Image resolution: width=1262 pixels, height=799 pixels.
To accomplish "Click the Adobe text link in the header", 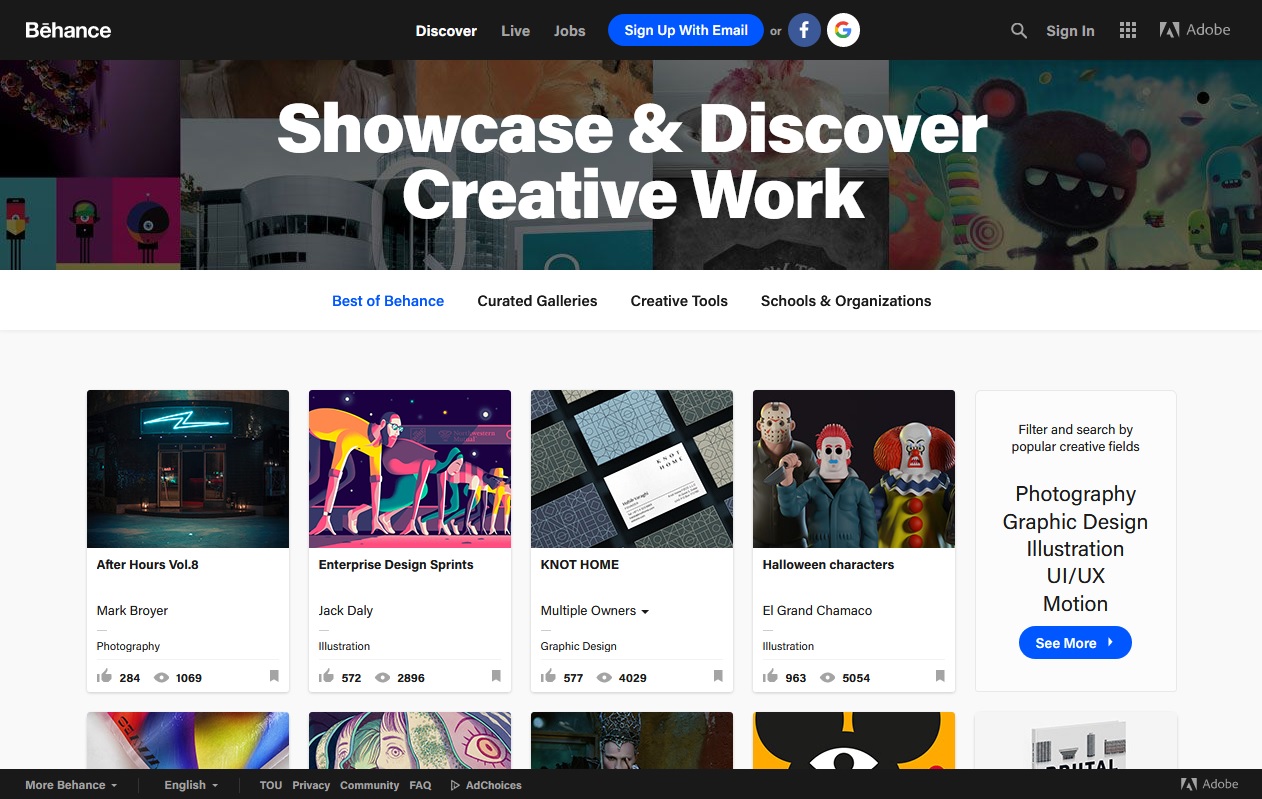I will [1208, 30].
